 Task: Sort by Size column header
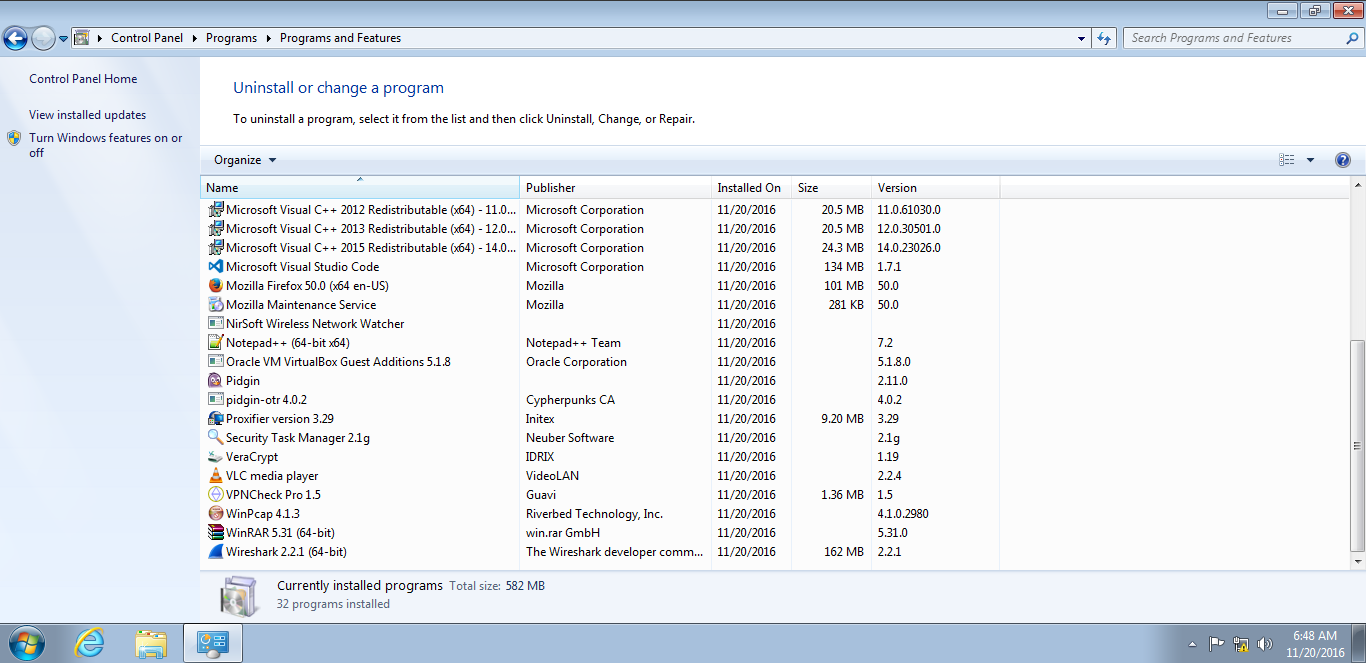(831, 187)
